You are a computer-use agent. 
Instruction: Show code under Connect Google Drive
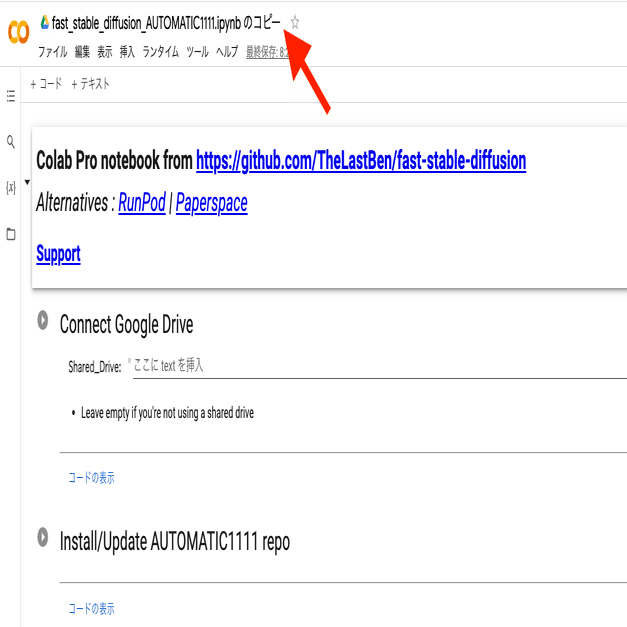(x=92, y=477)
